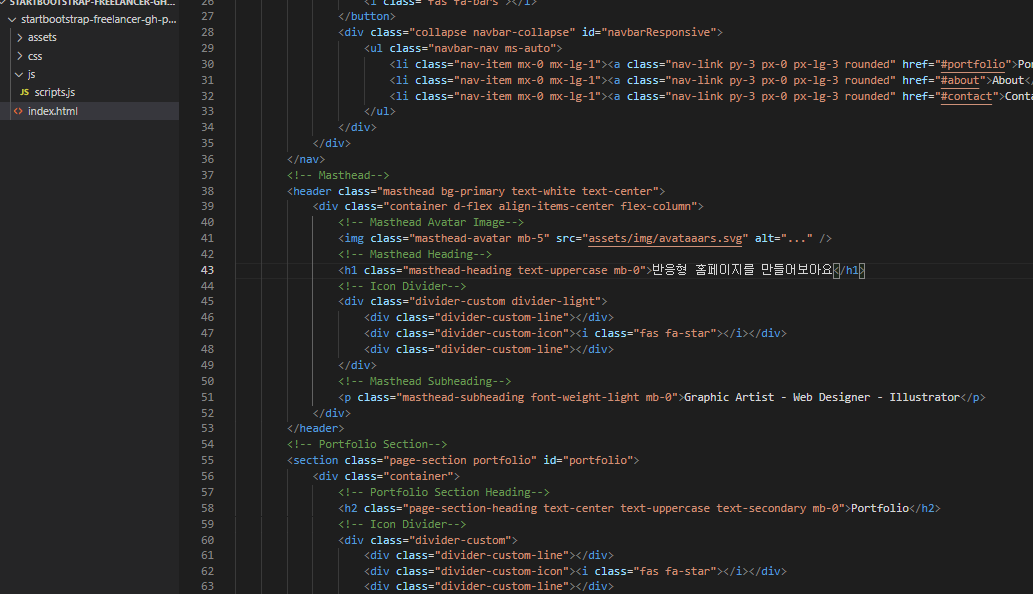The image size is (1033, 594).
Task: Click the closing </nav> tag
Action: [x=306, y=159]
